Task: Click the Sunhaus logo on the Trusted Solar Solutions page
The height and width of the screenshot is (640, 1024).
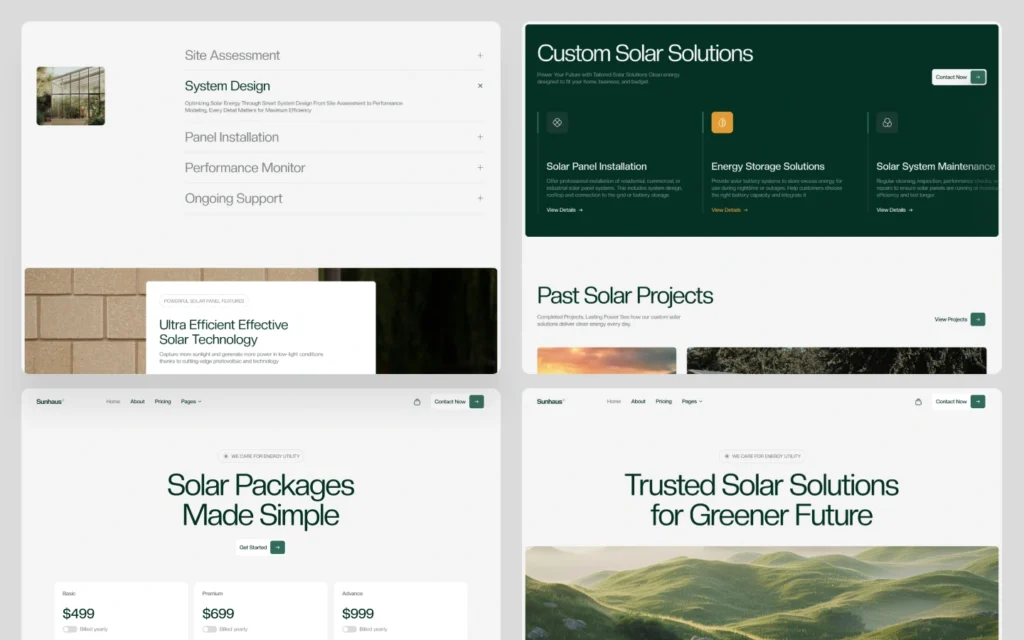Action: (x=551, y=402)
